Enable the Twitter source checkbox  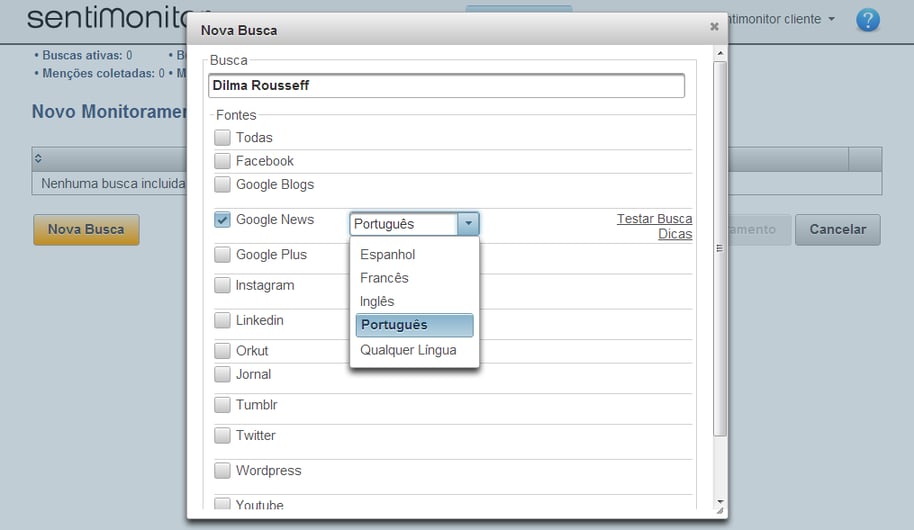pyautogui.click(x=222, y=435)
